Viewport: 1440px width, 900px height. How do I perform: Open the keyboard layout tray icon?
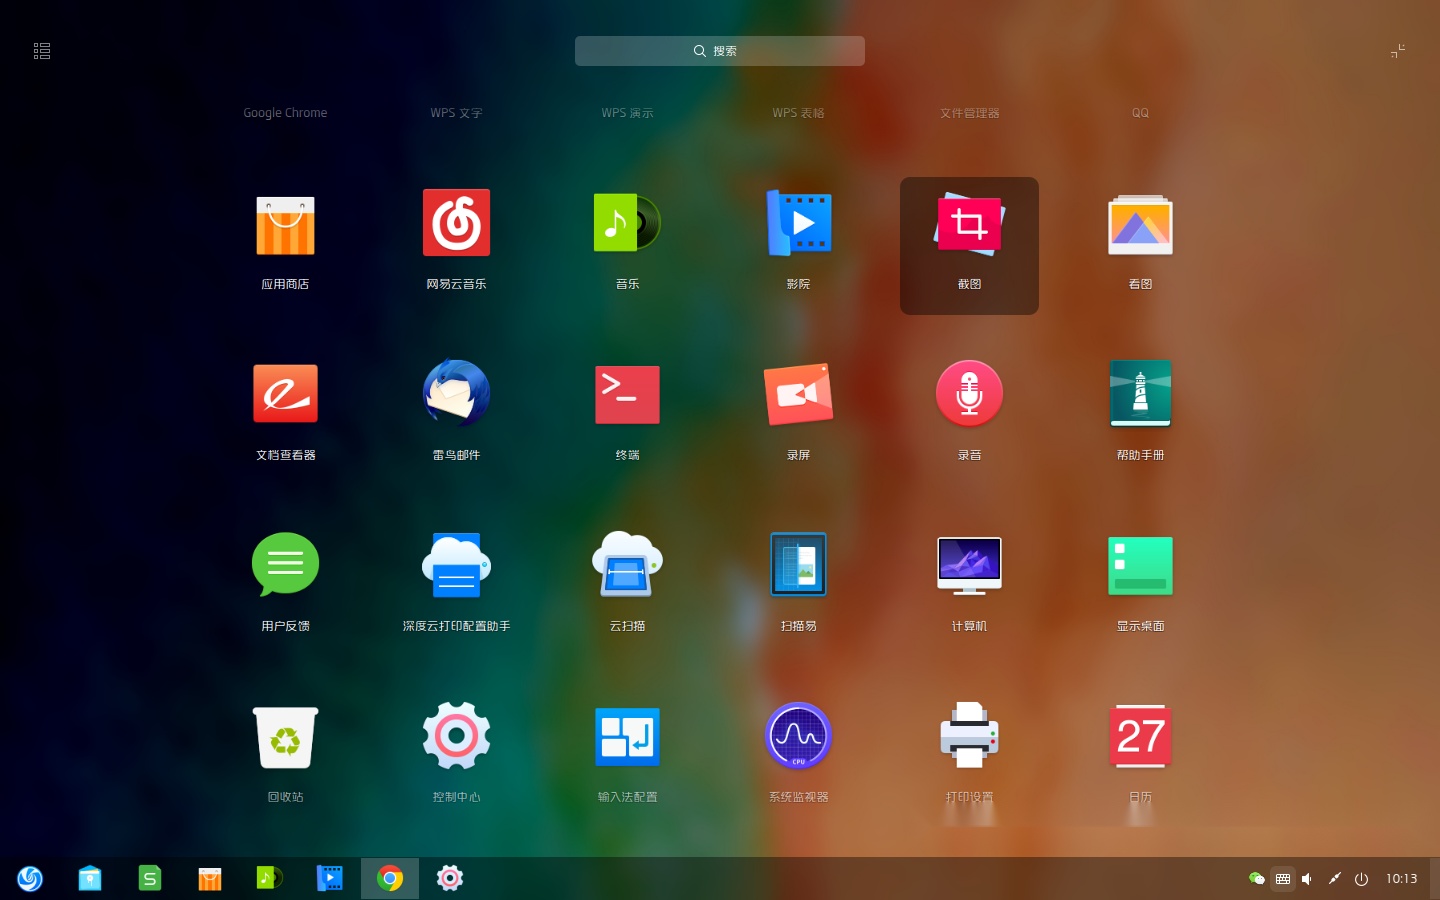click(x=1283, y=879)
